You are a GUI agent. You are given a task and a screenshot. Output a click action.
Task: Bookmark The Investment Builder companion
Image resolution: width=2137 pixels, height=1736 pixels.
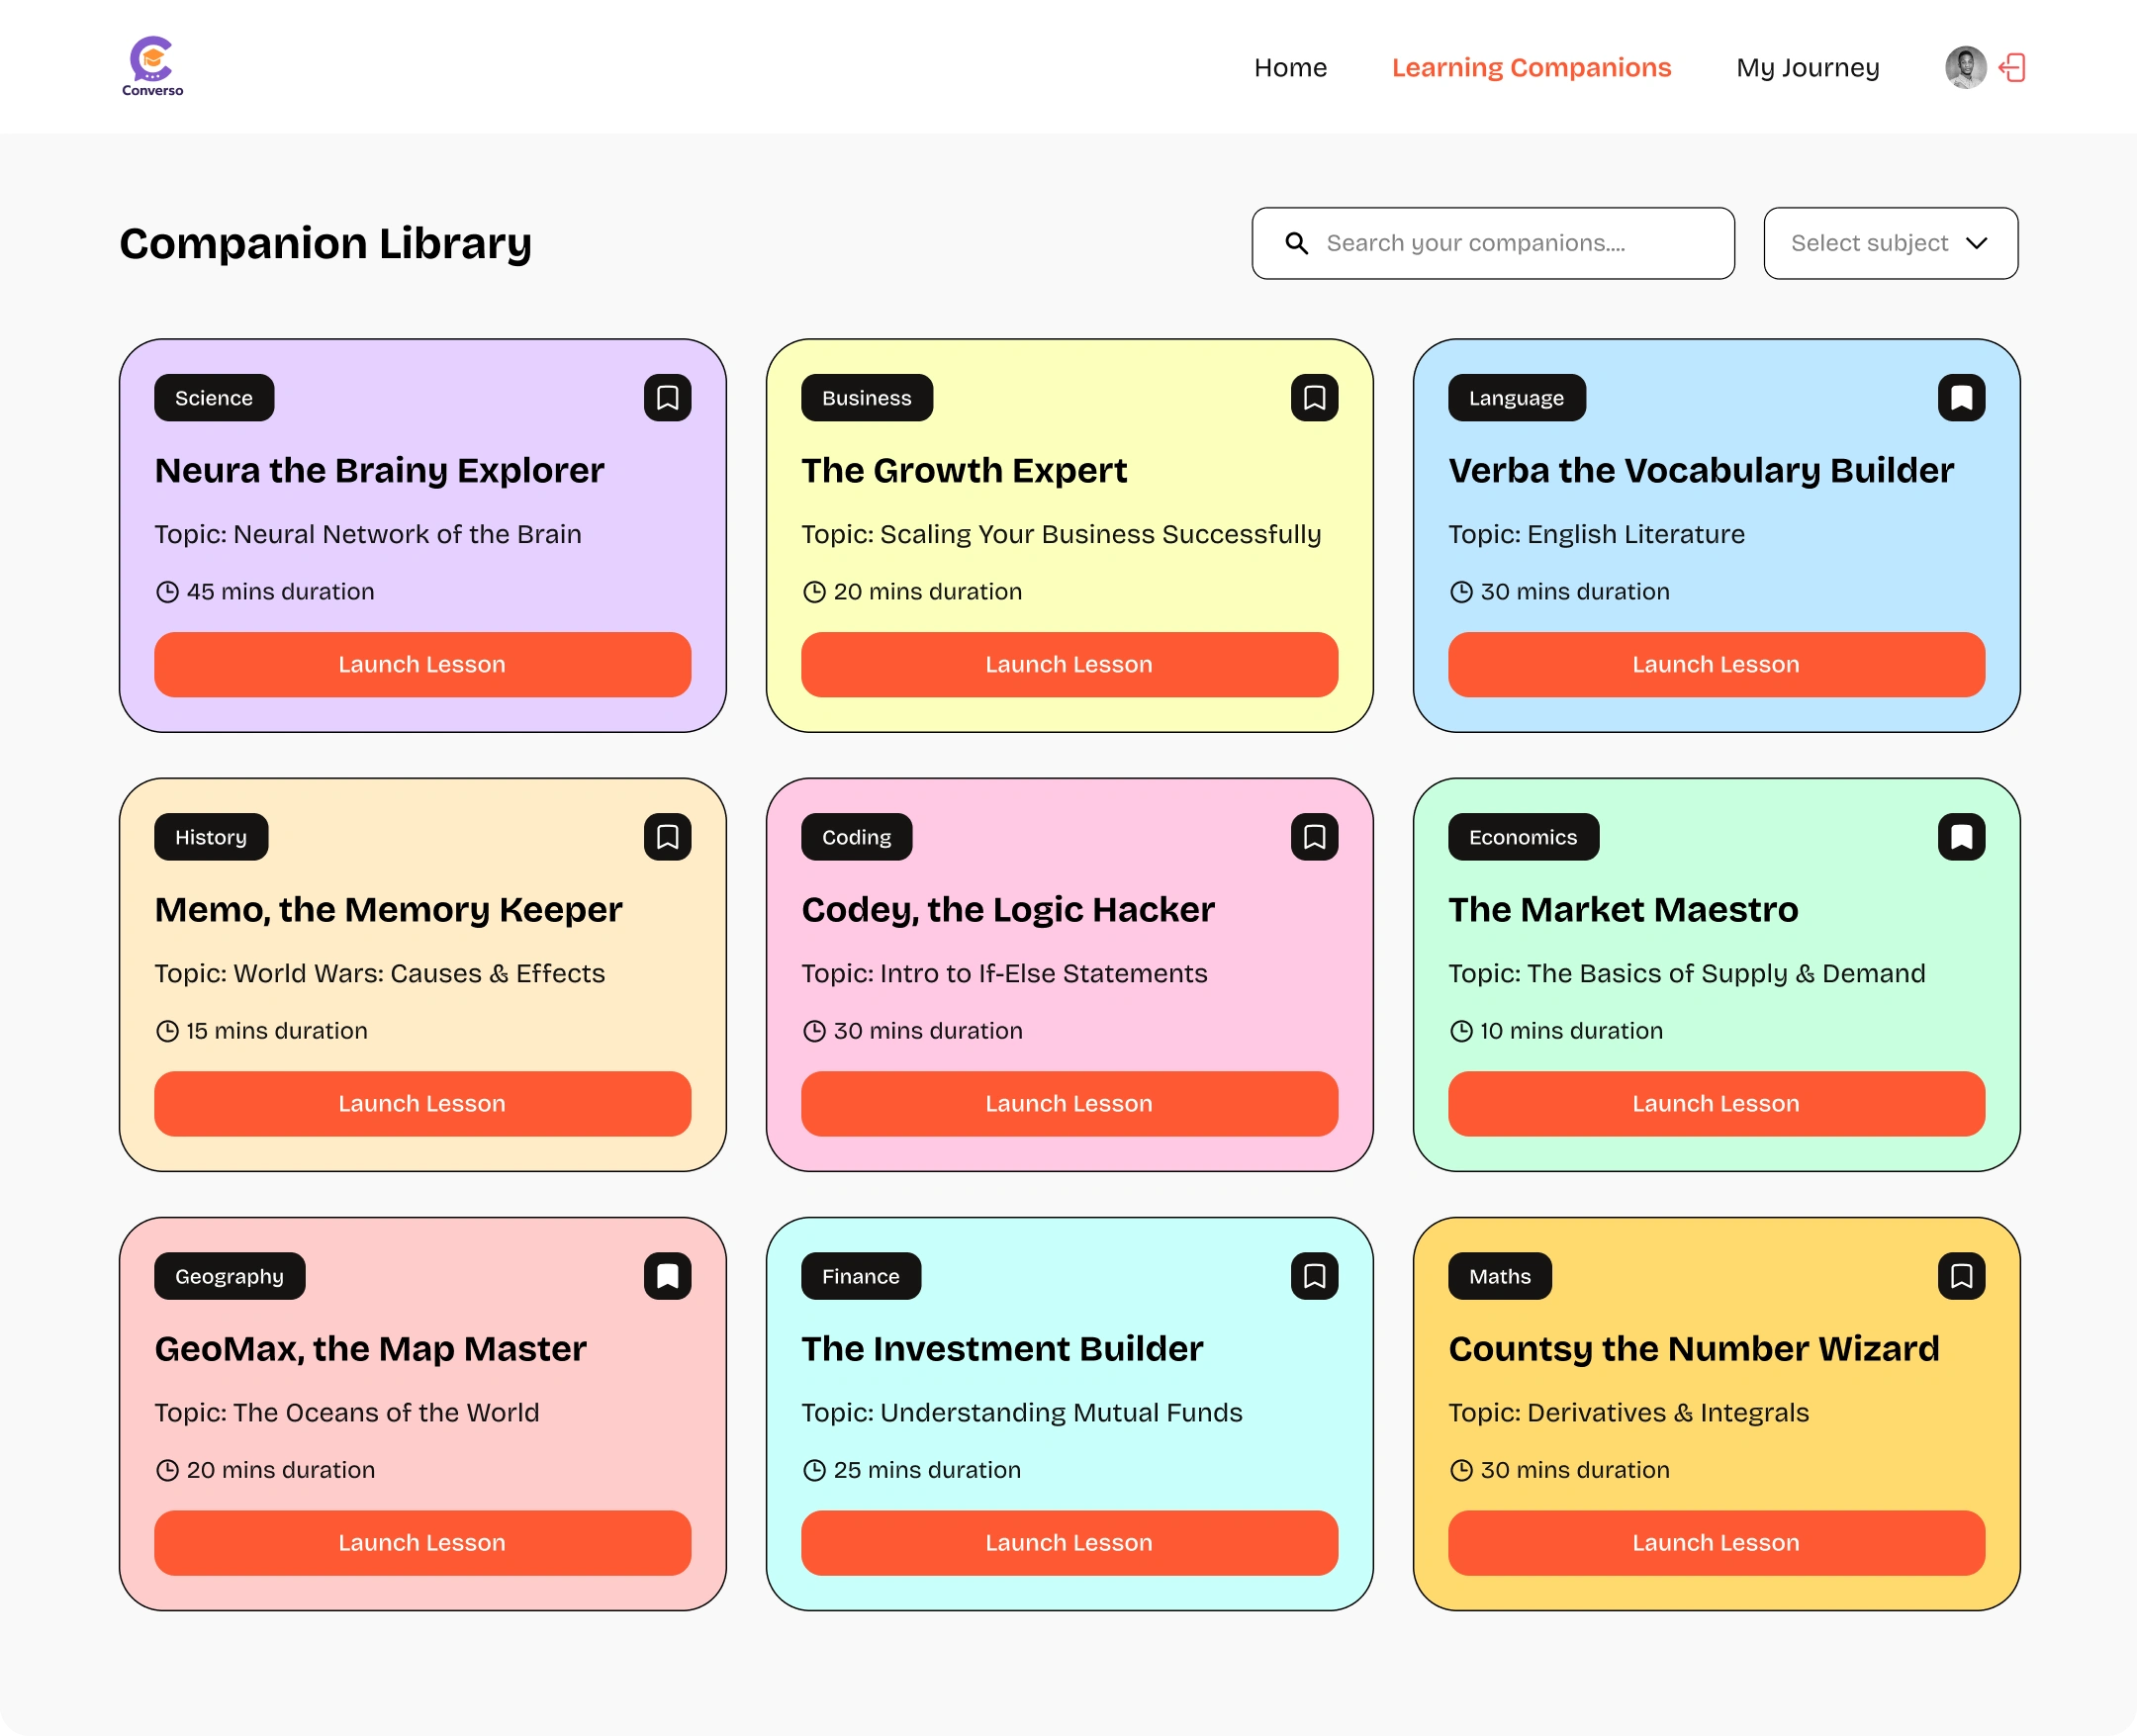click(x=1314, y=1276)
